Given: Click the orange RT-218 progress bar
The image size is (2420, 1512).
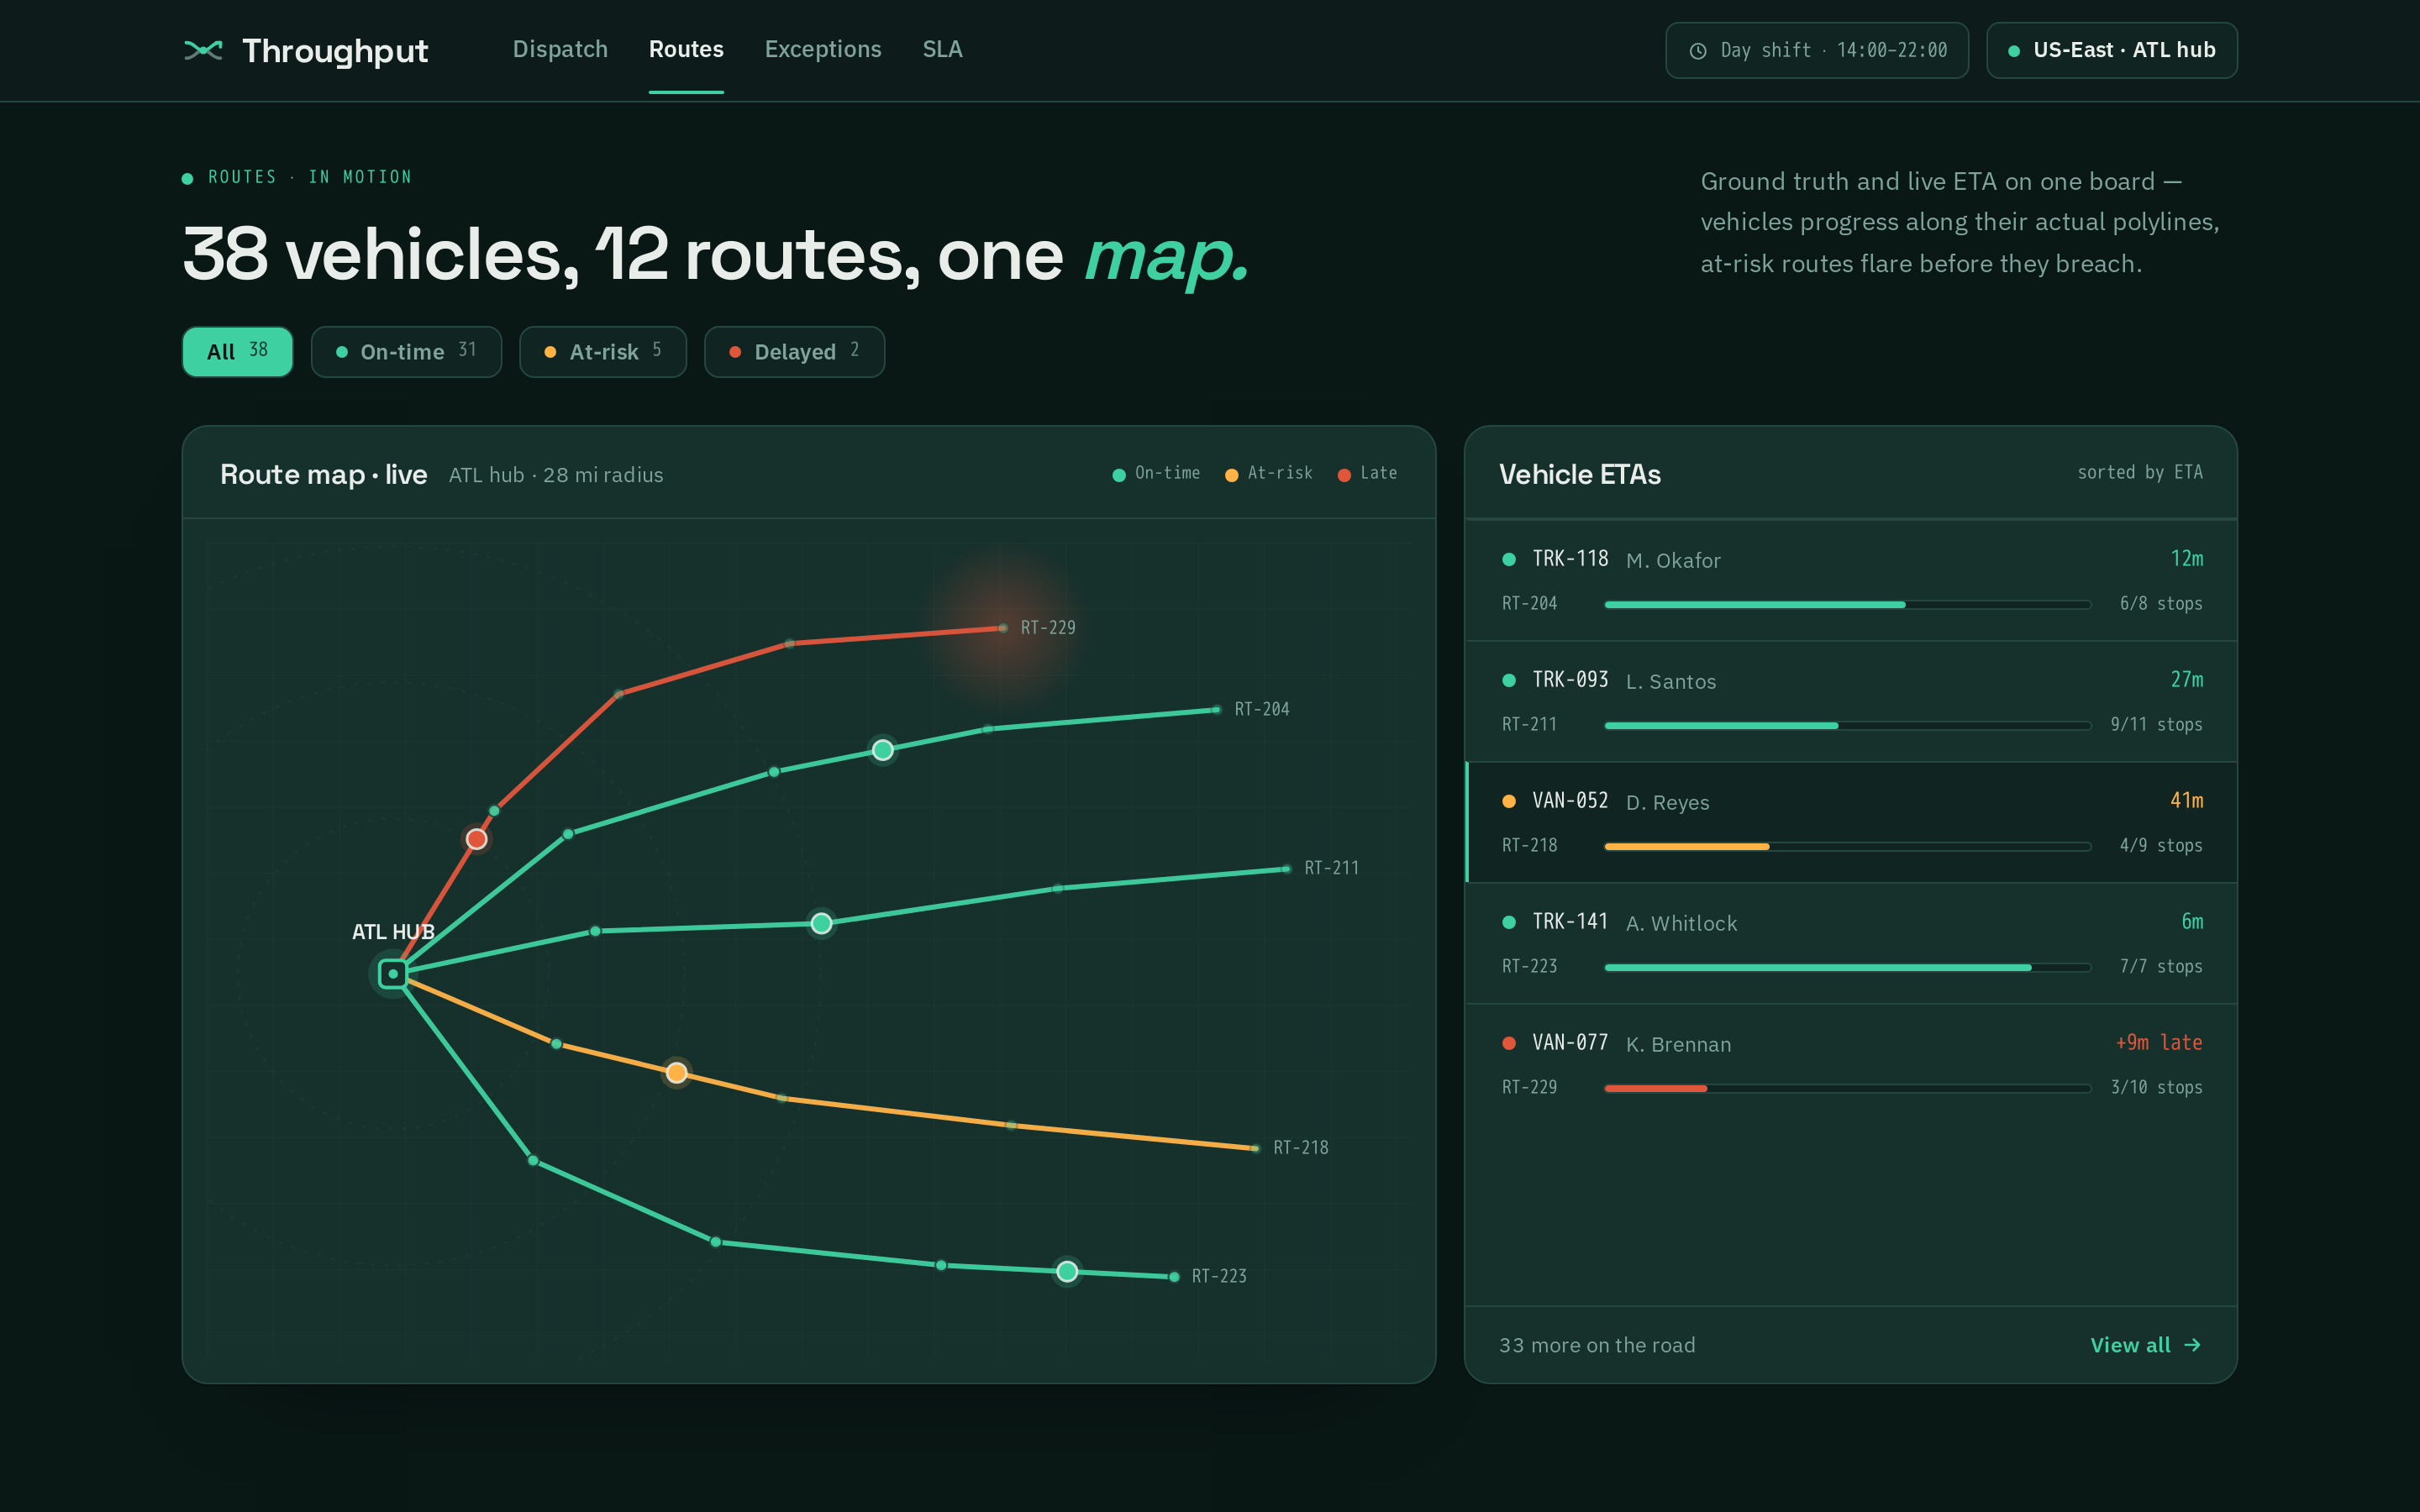Looking at the screenshot, I should pyautogui.click(x=1848, y=847).
